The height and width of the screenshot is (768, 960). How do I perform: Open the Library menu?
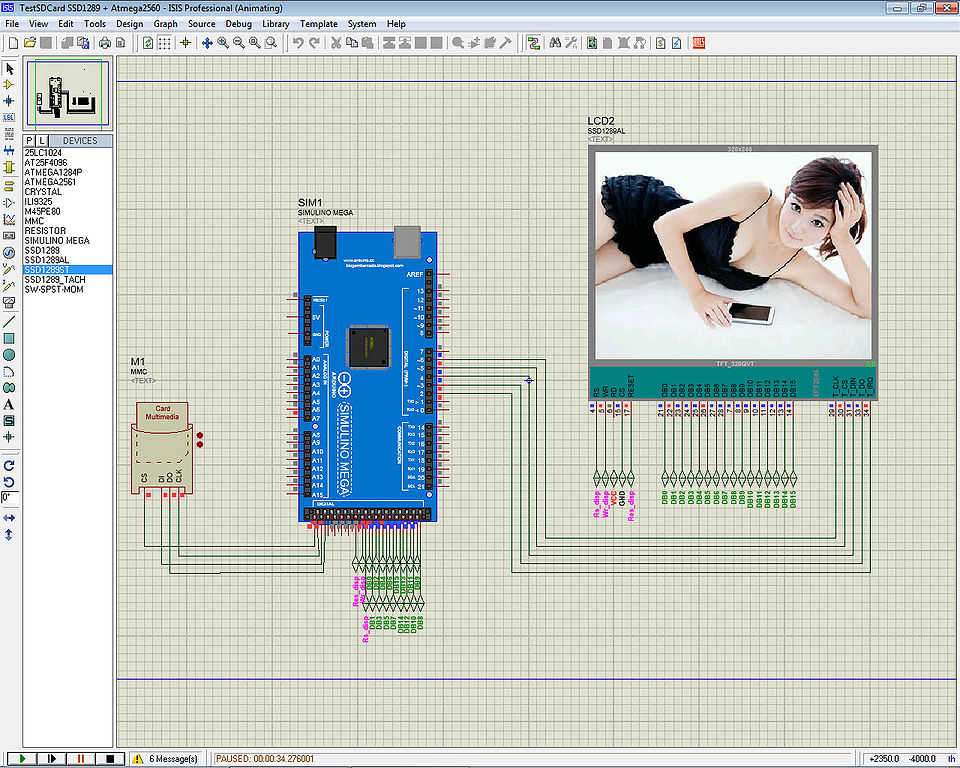pyautogui.click(x=276, y=24)
